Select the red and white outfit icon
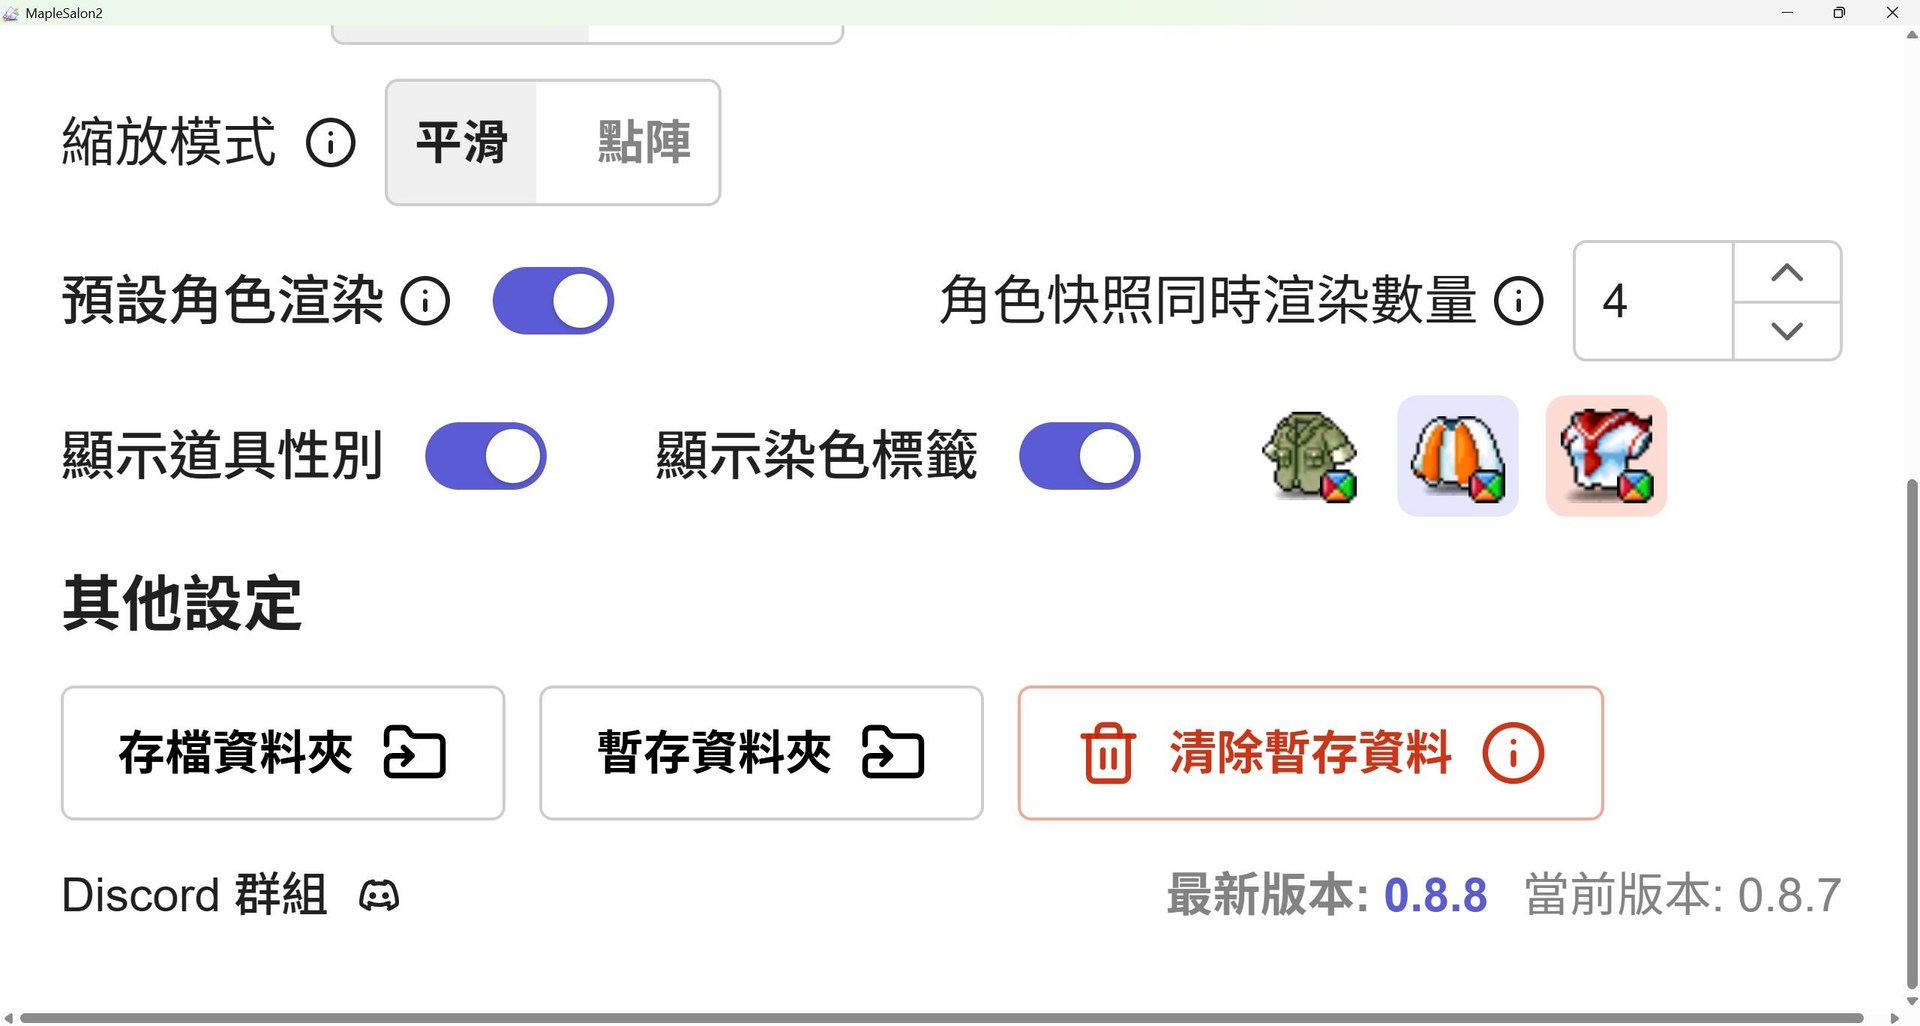Screen dimensions: 1920x1026 (1606, 456)
